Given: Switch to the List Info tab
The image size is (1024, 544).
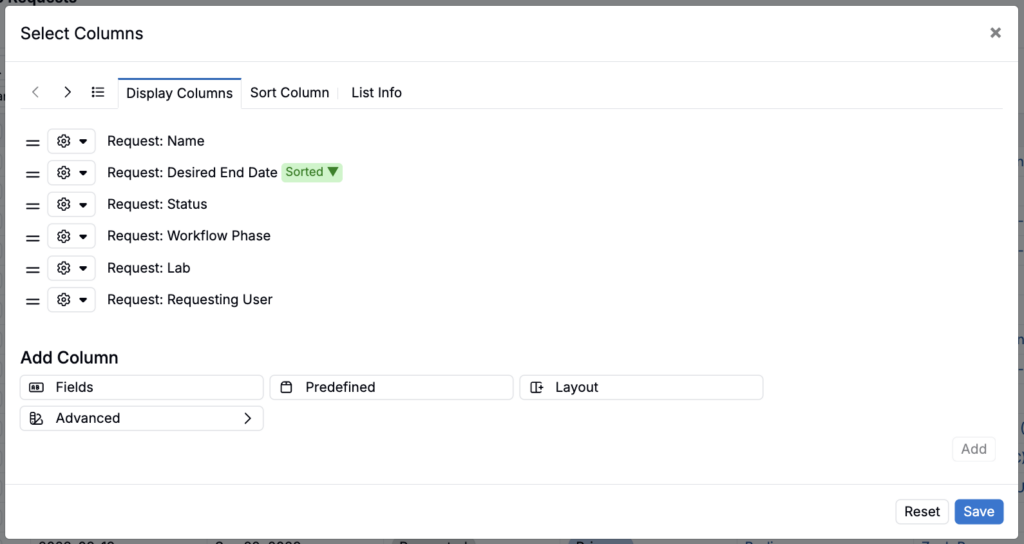Looking at the screenshot, I should [x=376, y=93].
